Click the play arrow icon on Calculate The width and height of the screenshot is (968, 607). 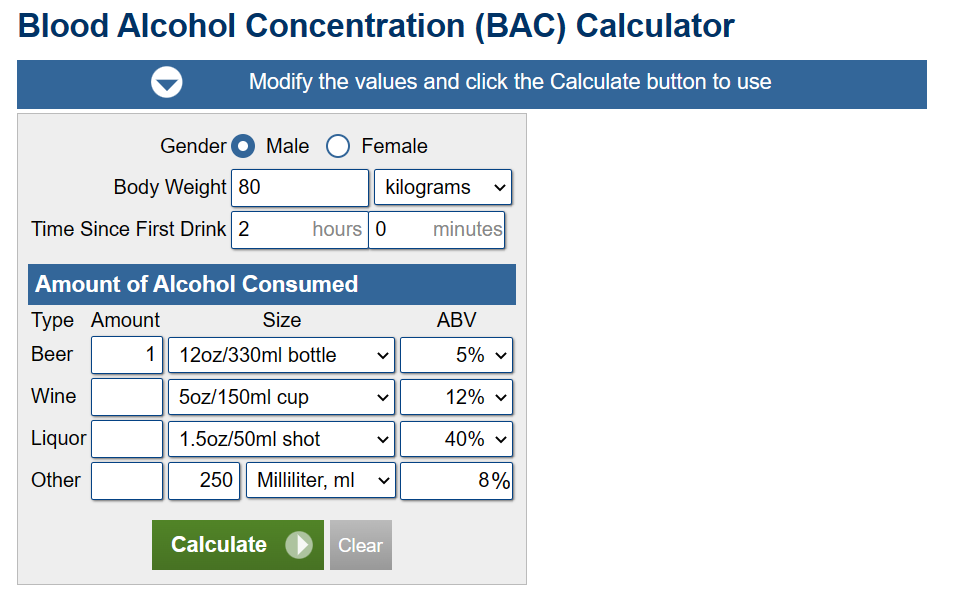[298, 545]
